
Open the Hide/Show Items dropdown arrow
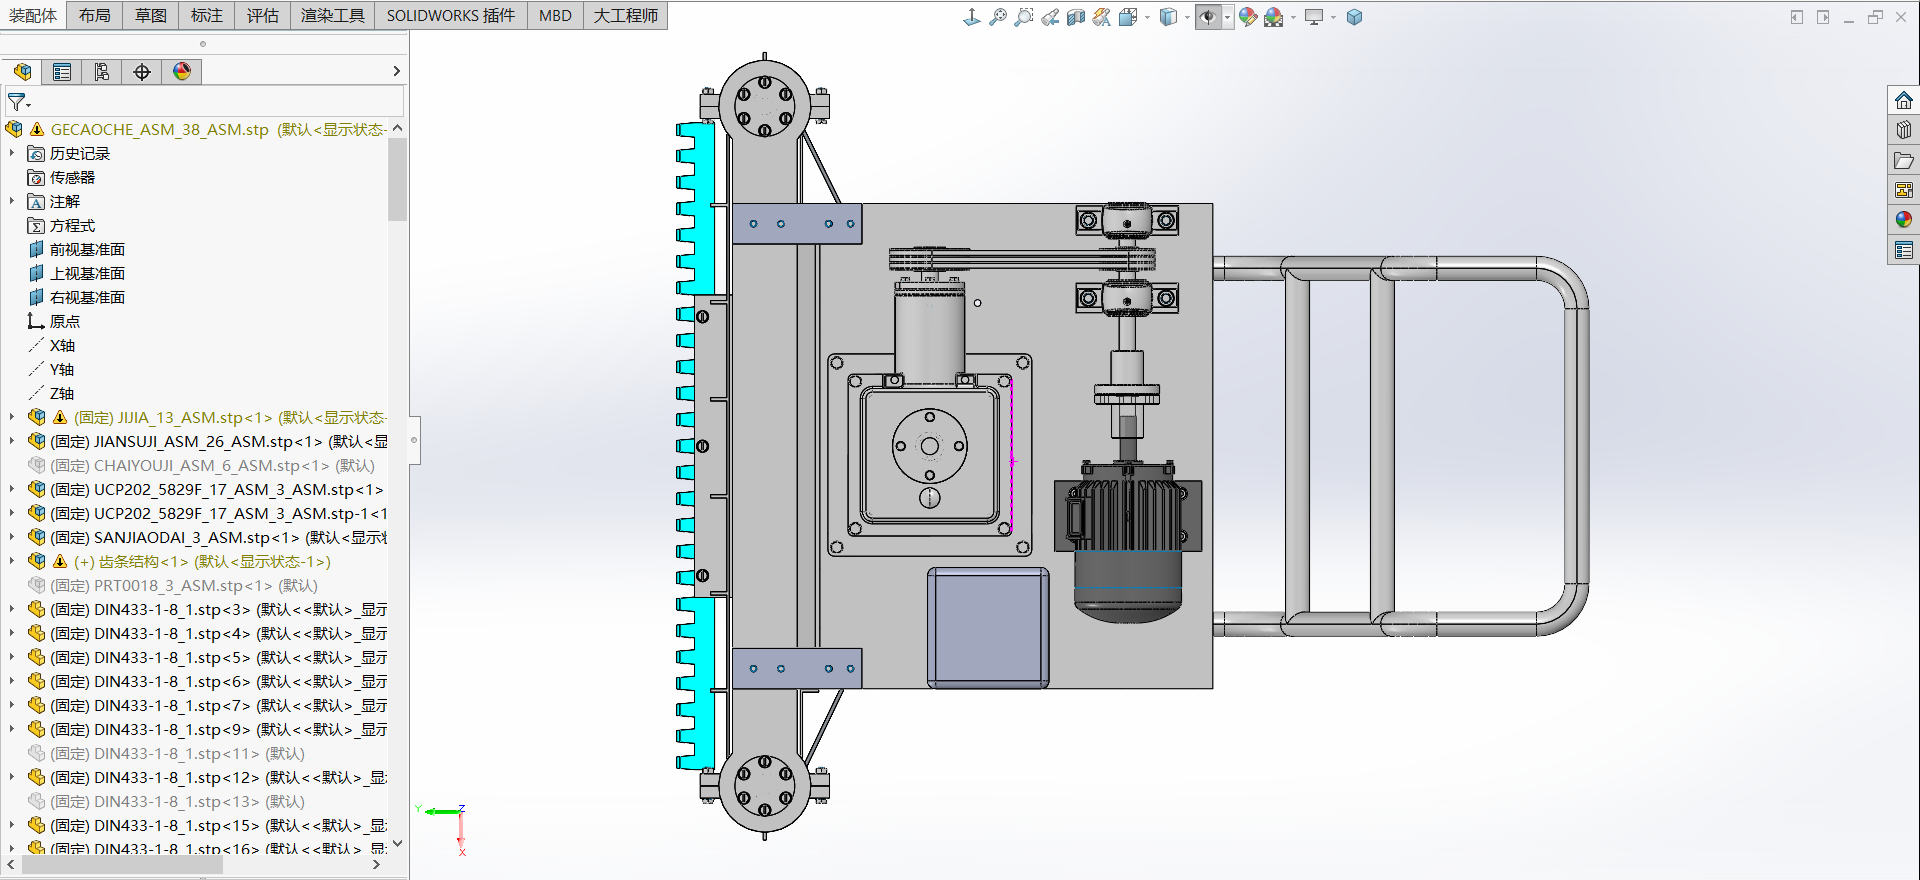pos(1227,17)
